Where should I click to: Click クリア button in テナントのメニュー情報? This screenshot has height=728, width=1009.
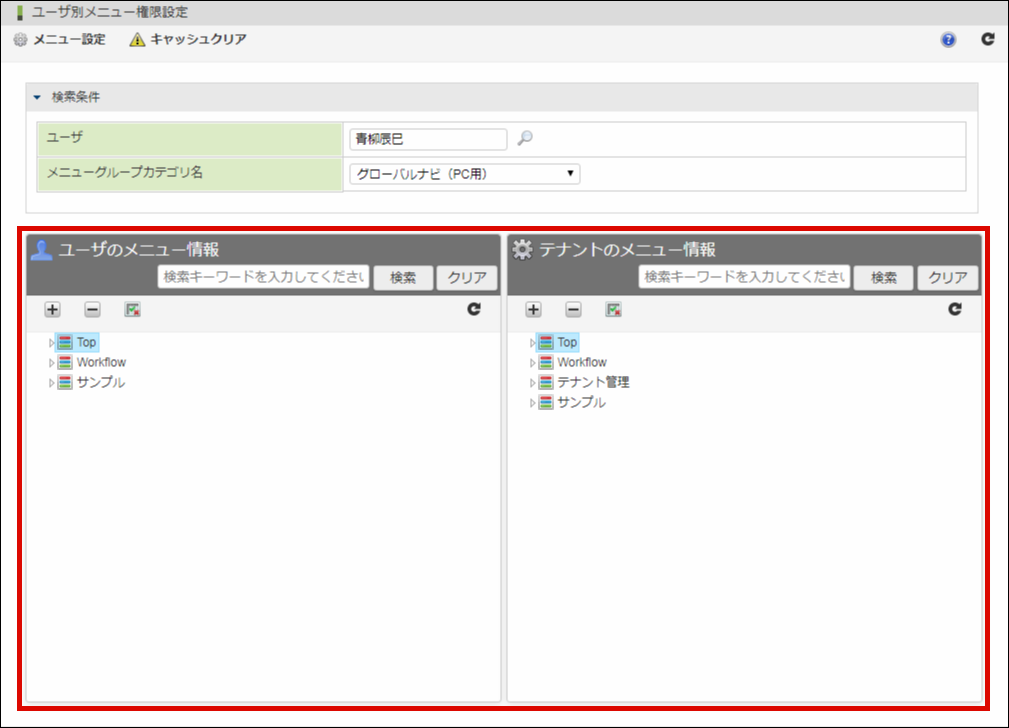tap(947, 277)
